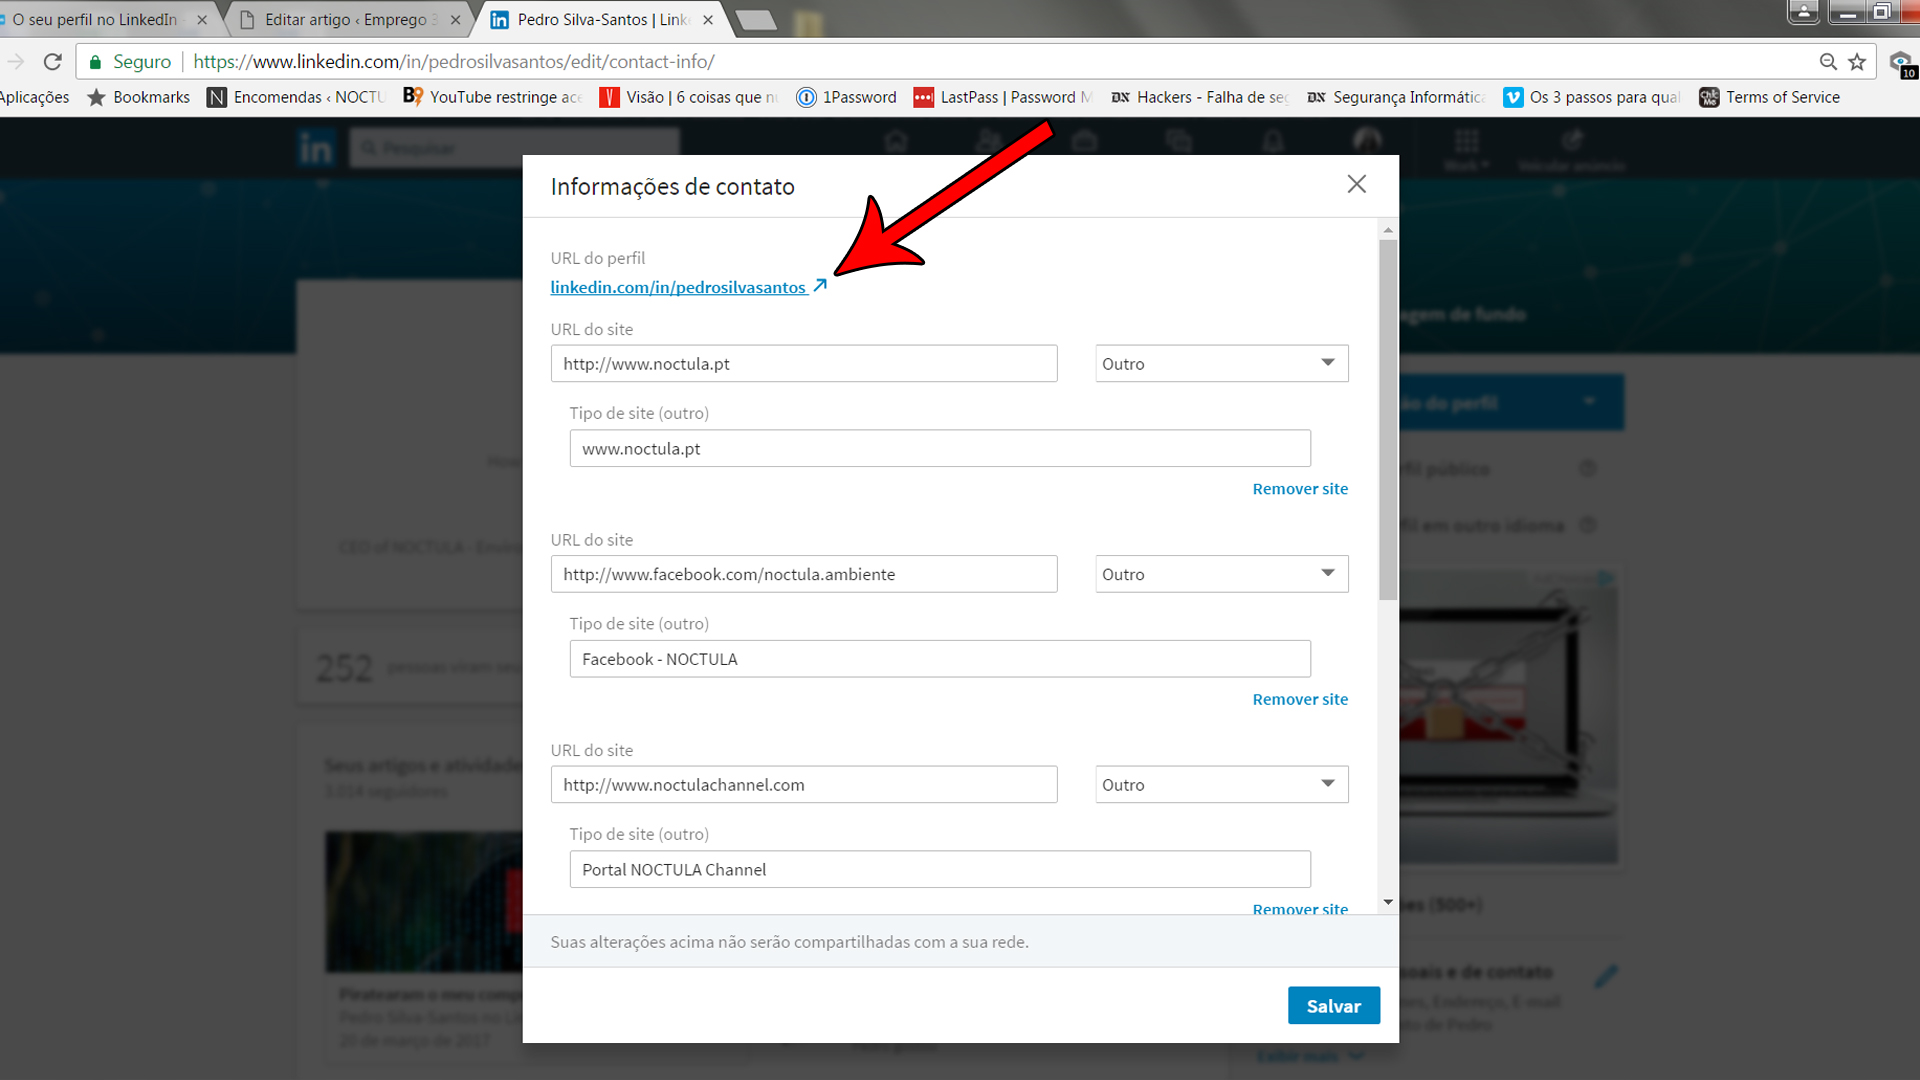
Task: Click the LinkedIn logo in the header
Action: click(x=316, y=148)
